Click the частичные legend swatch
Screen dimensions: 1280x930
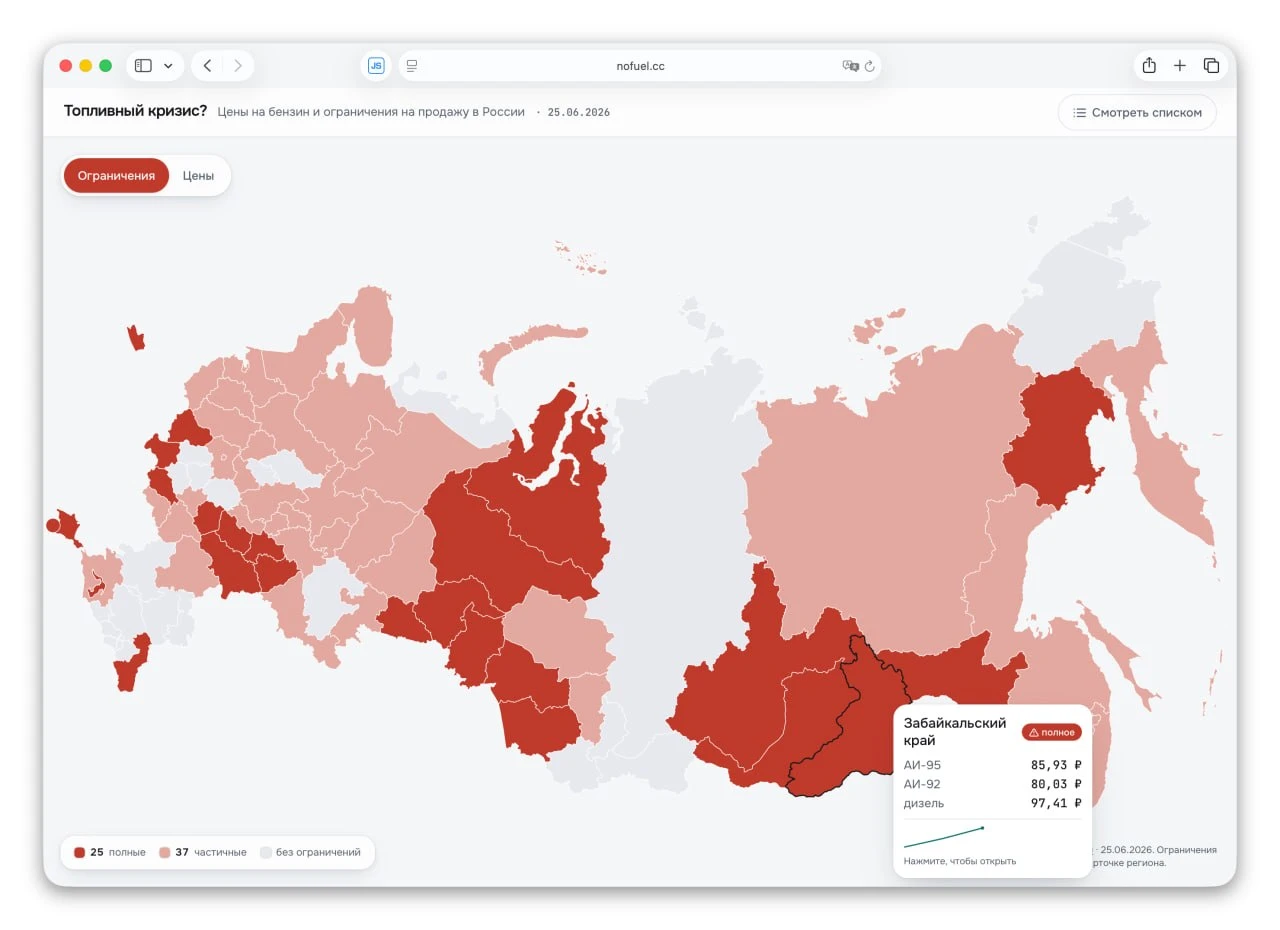point(165,853)
